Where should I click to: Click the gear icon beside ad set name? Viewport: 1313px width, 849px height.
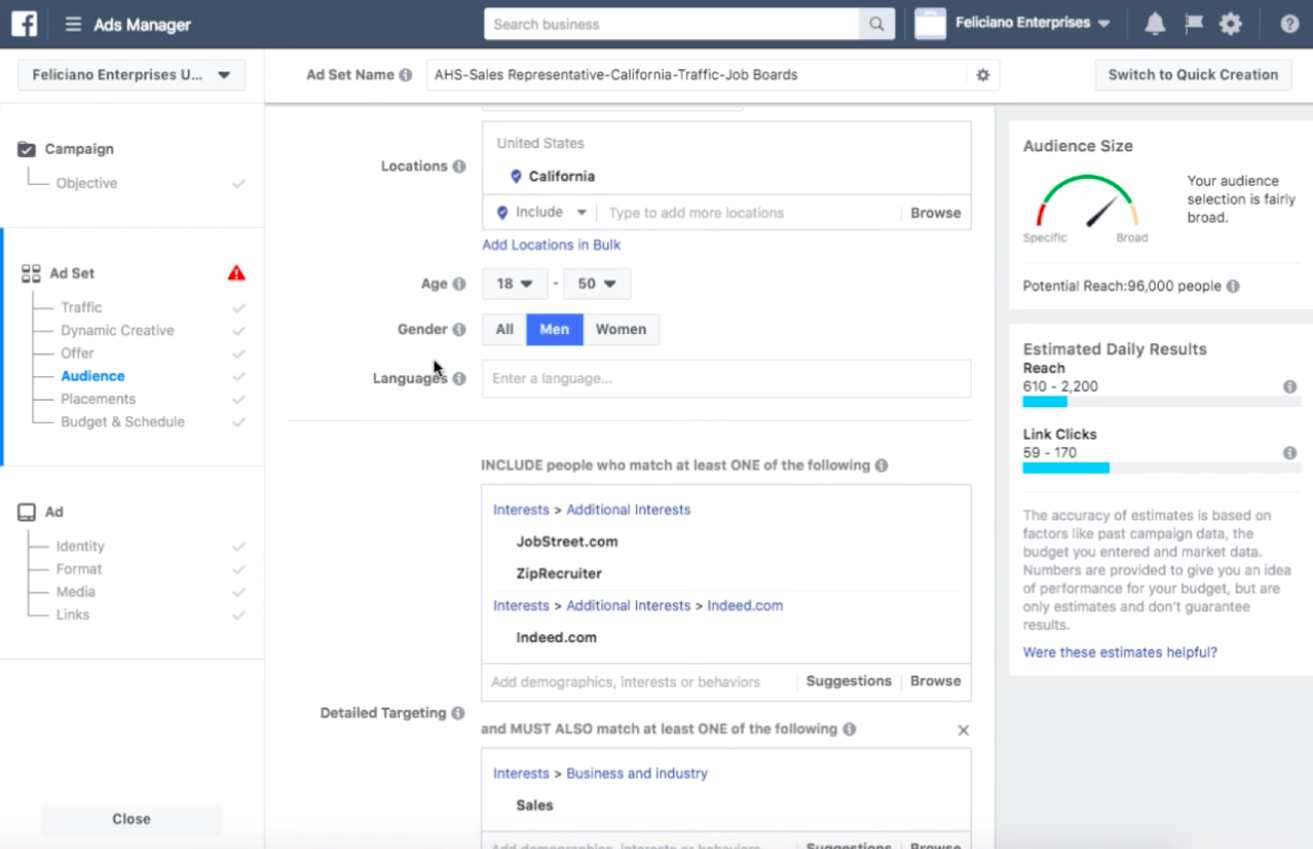point(982,75)
